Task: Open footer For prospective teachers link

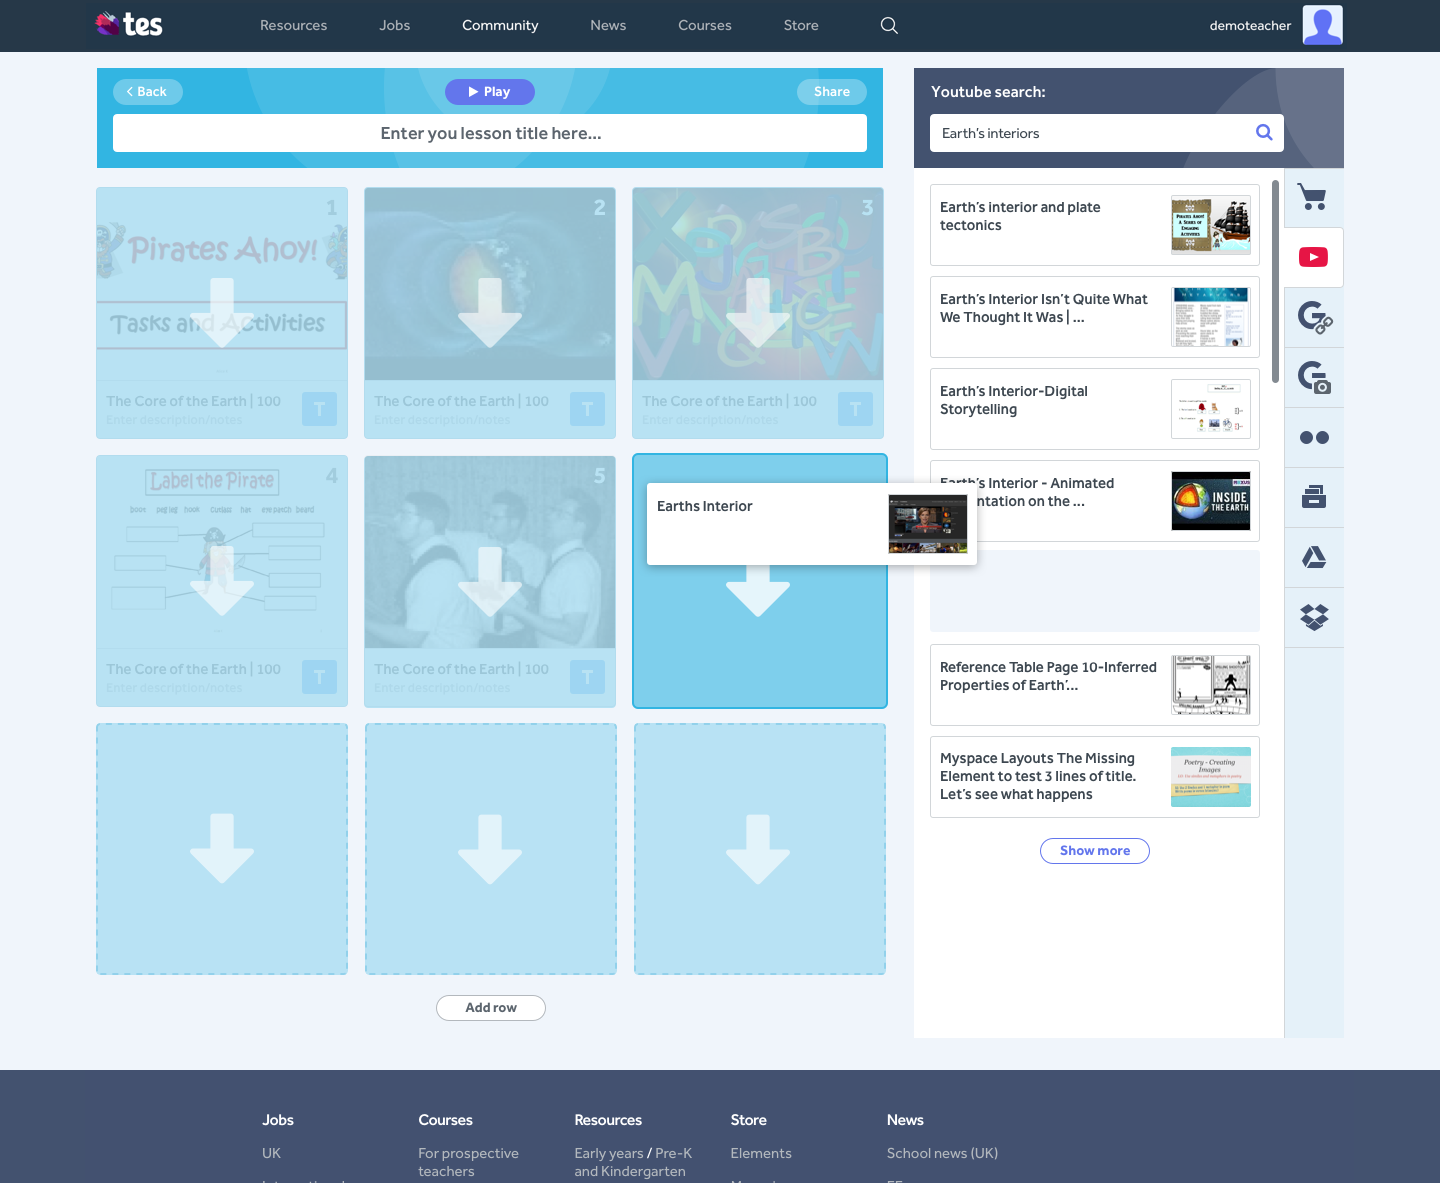Action: coord(468,1162)
